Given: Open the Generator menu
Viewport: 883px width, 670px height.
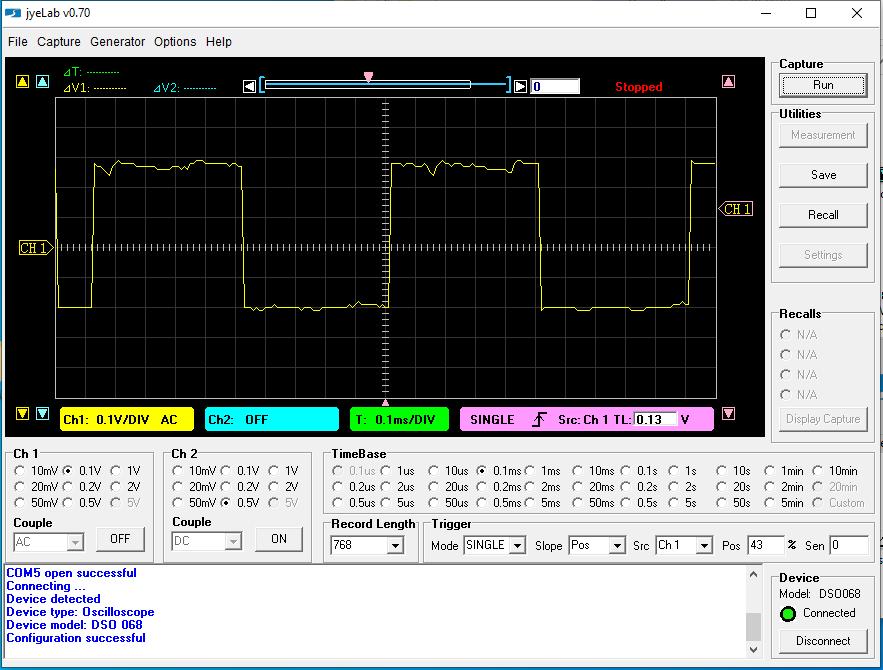Looking at the screenshot, I should click(x=117, y=42).
